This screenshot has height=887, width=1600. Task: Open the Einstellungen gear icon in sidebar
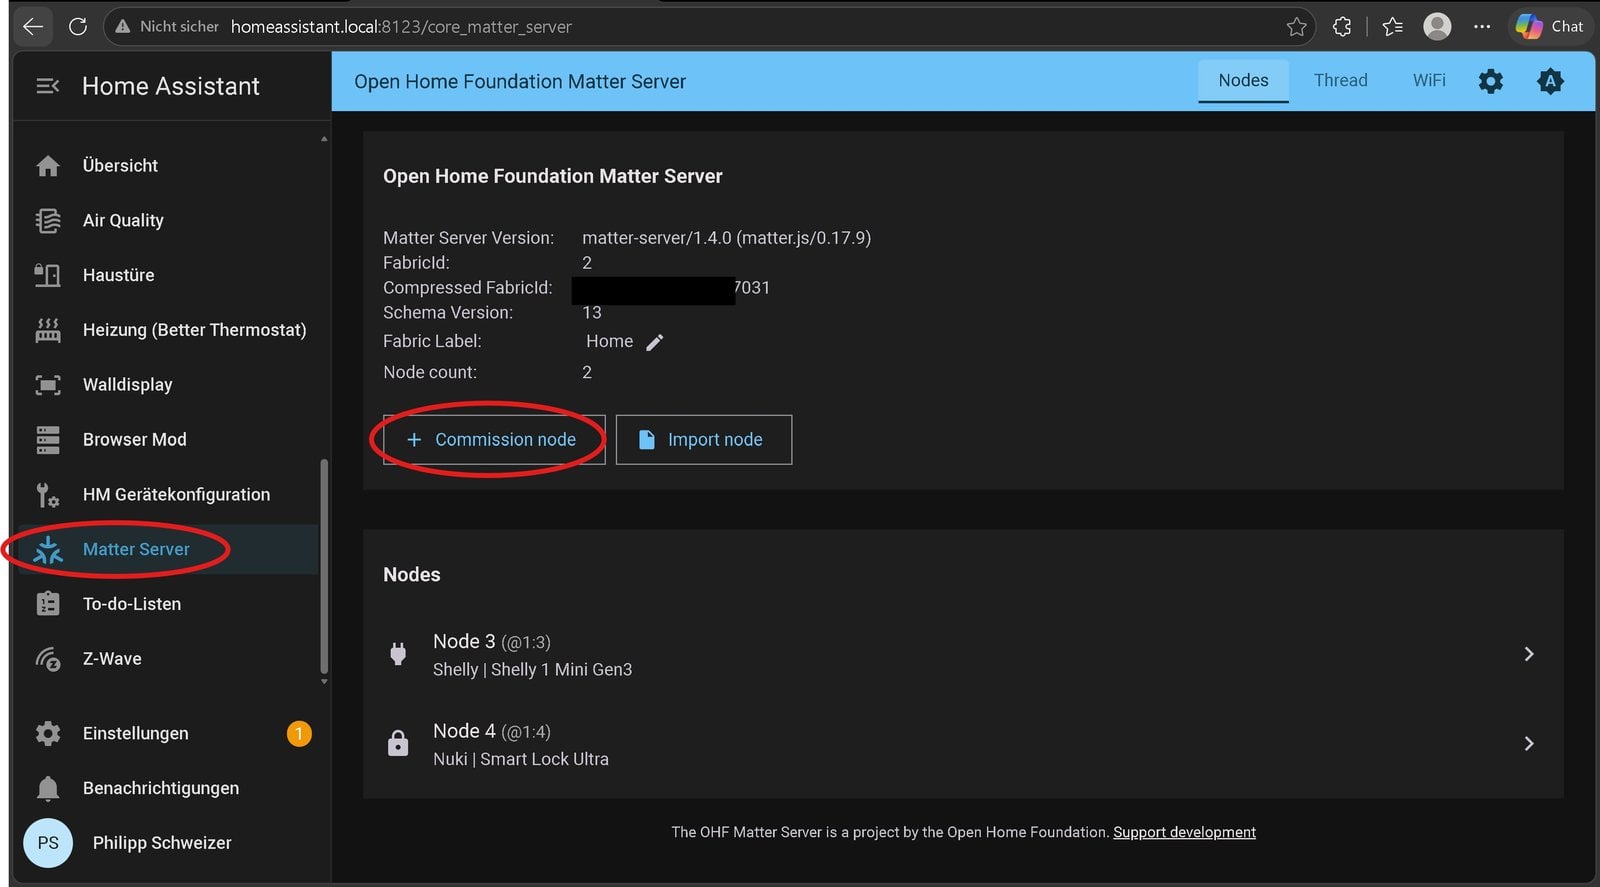pos(48,734)
